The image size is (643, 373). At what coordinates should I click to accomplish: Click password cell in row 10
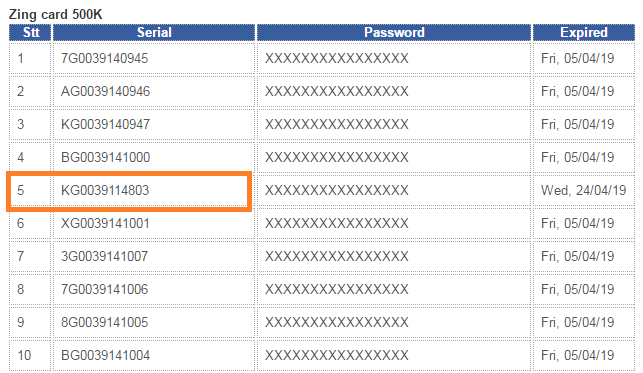[394, 355]
